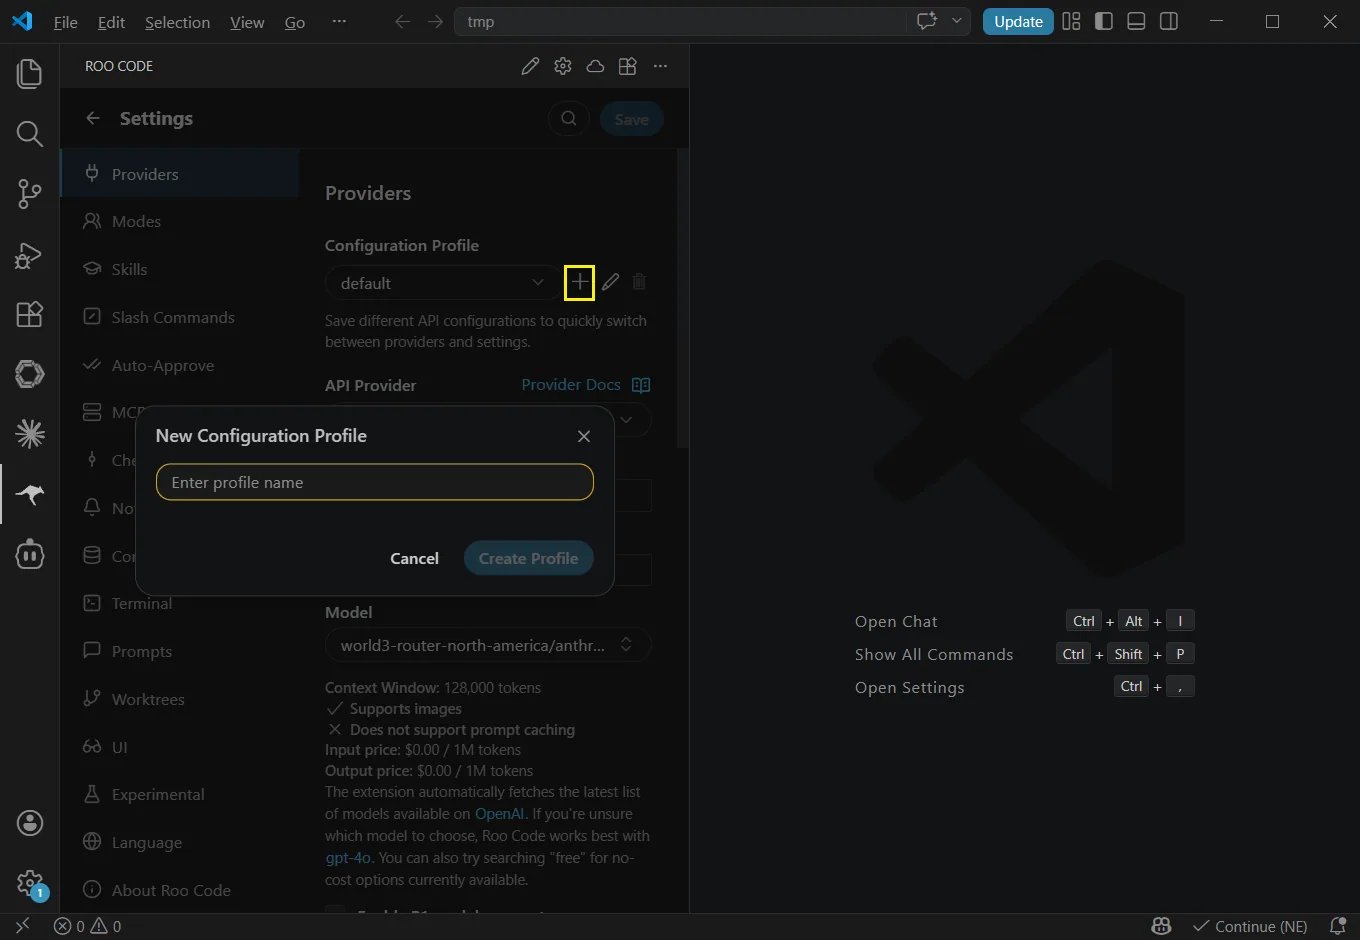Open Roo Code settings gear icon
Image resolution: width=1360 pixels, height=940 pixels.
click(x=563, y=66)
